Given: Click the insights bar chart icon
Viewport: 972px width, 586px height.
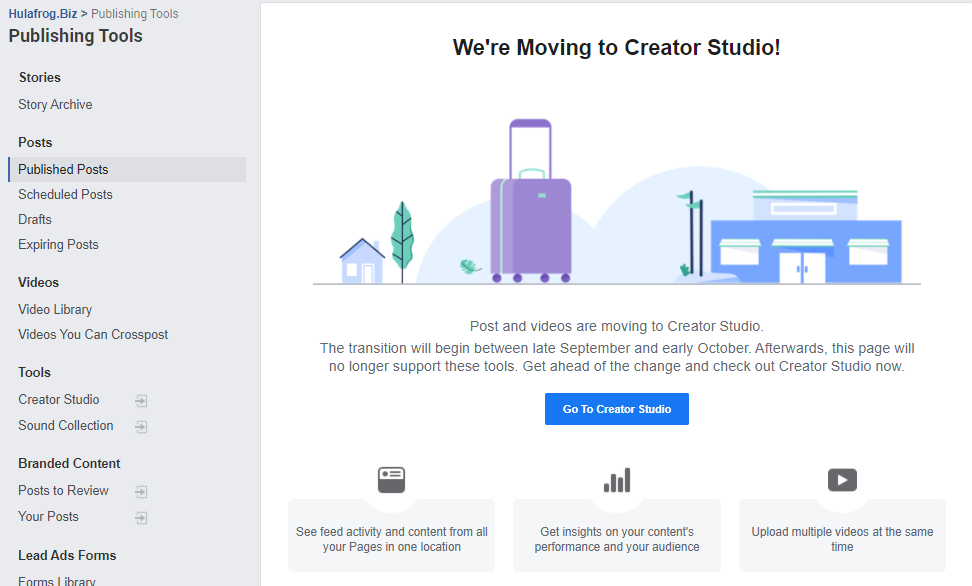Looking at the screenshot, I should click(x=617, y=480).
